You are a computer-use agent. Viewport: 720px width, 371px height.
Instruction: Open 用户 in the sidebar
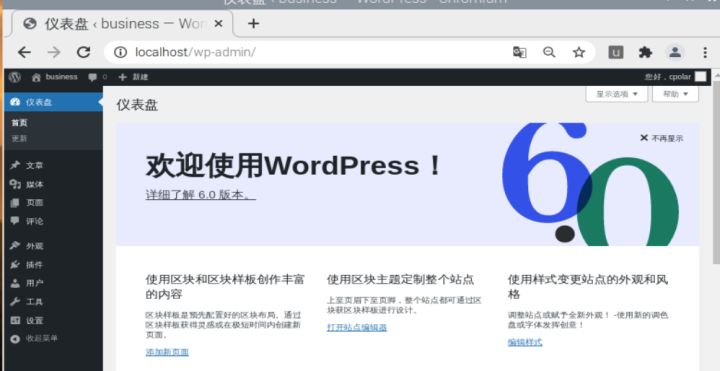coord(53,283)
